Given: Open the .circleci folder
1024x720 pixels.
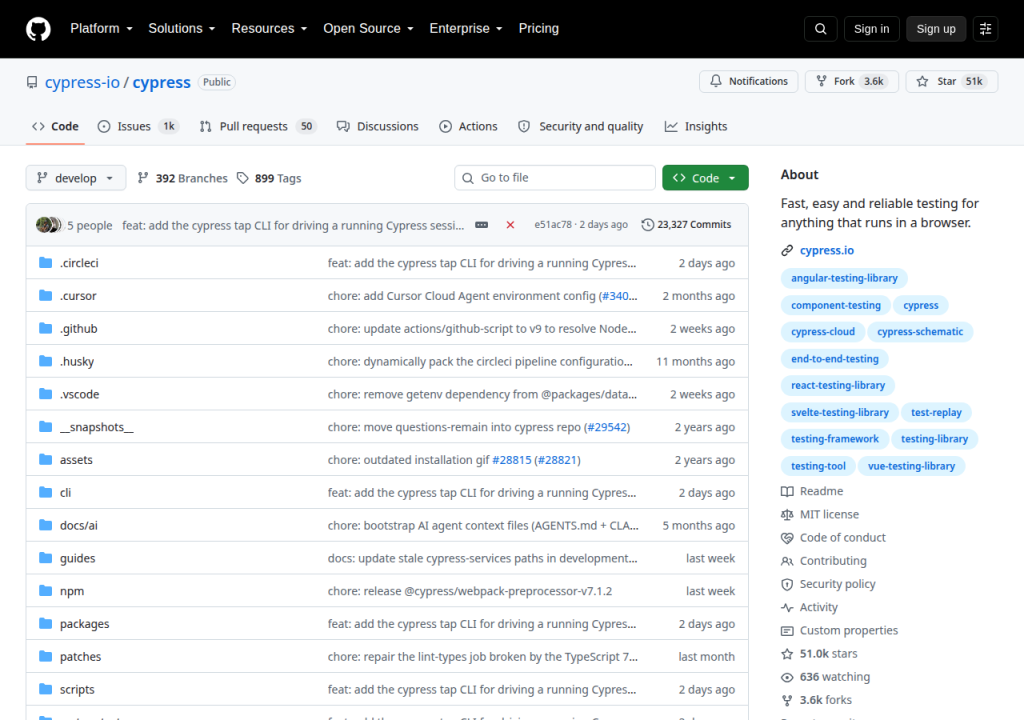Looking at the screenshot, I should pos(79,263).
